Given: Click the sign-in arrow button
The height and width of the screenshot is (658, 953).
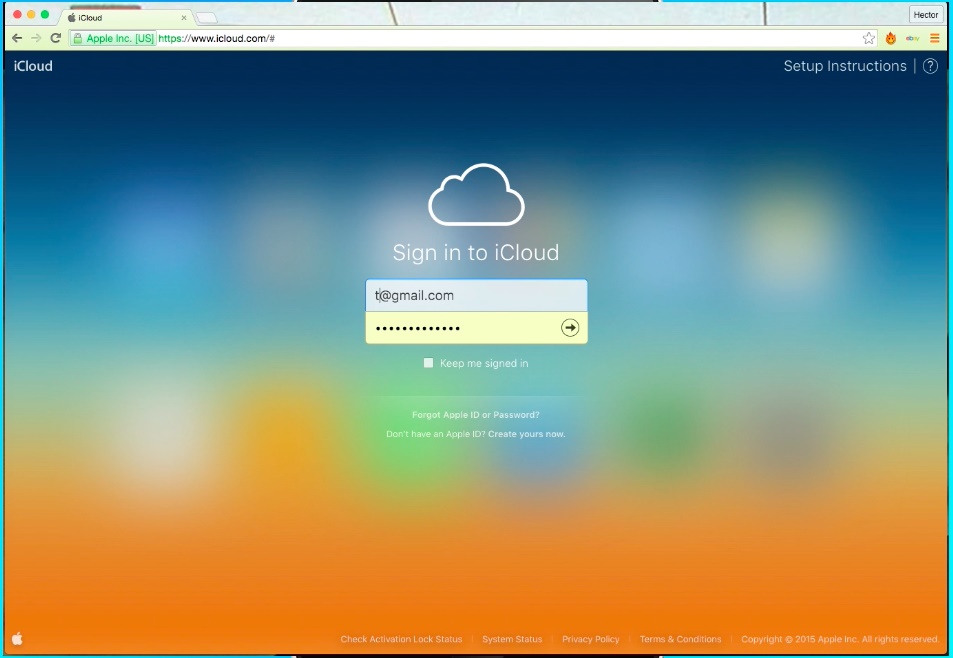Looking at the screenshot, I should coord(569,328).
